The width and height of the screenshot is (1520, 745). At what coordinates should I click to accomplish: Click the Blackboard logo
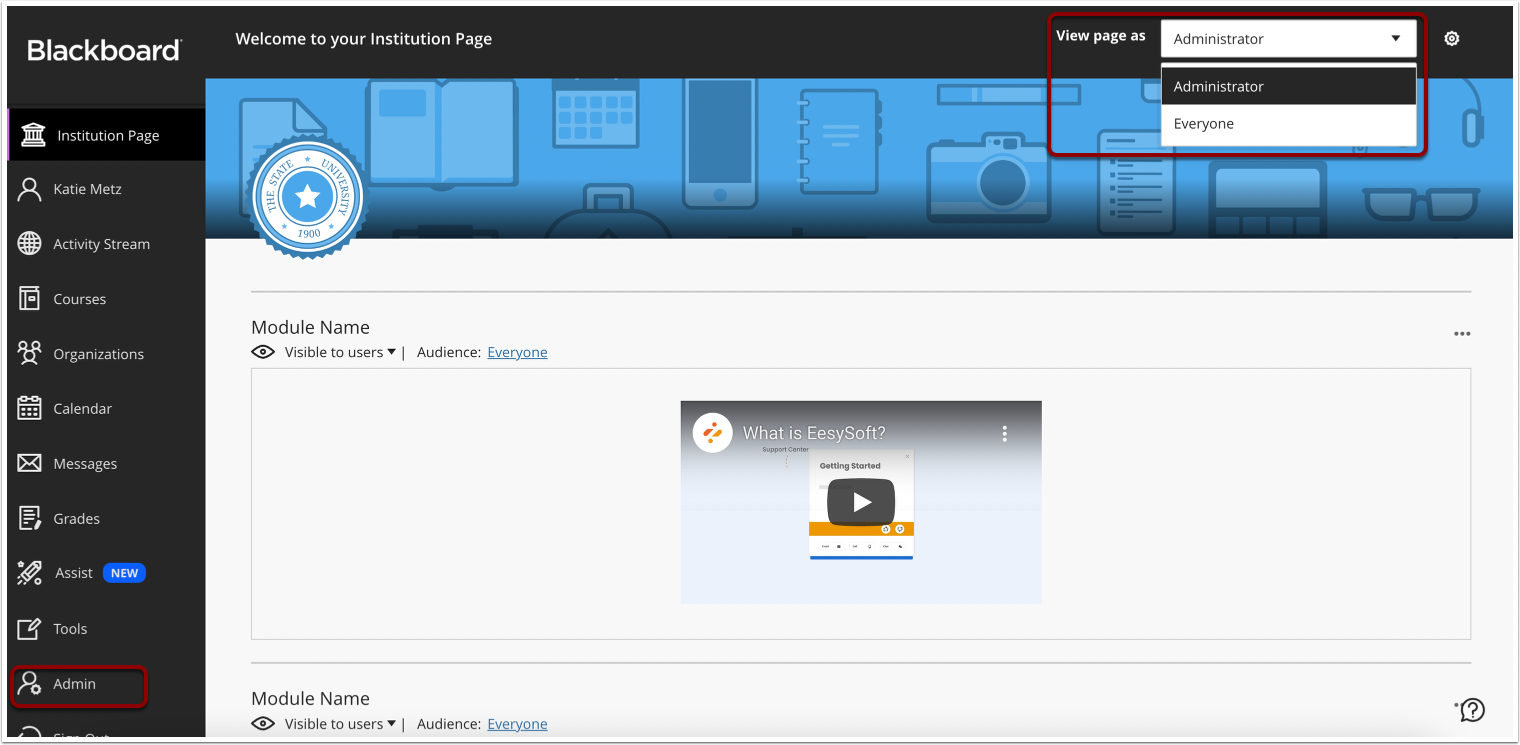click(x=104, y=50)
